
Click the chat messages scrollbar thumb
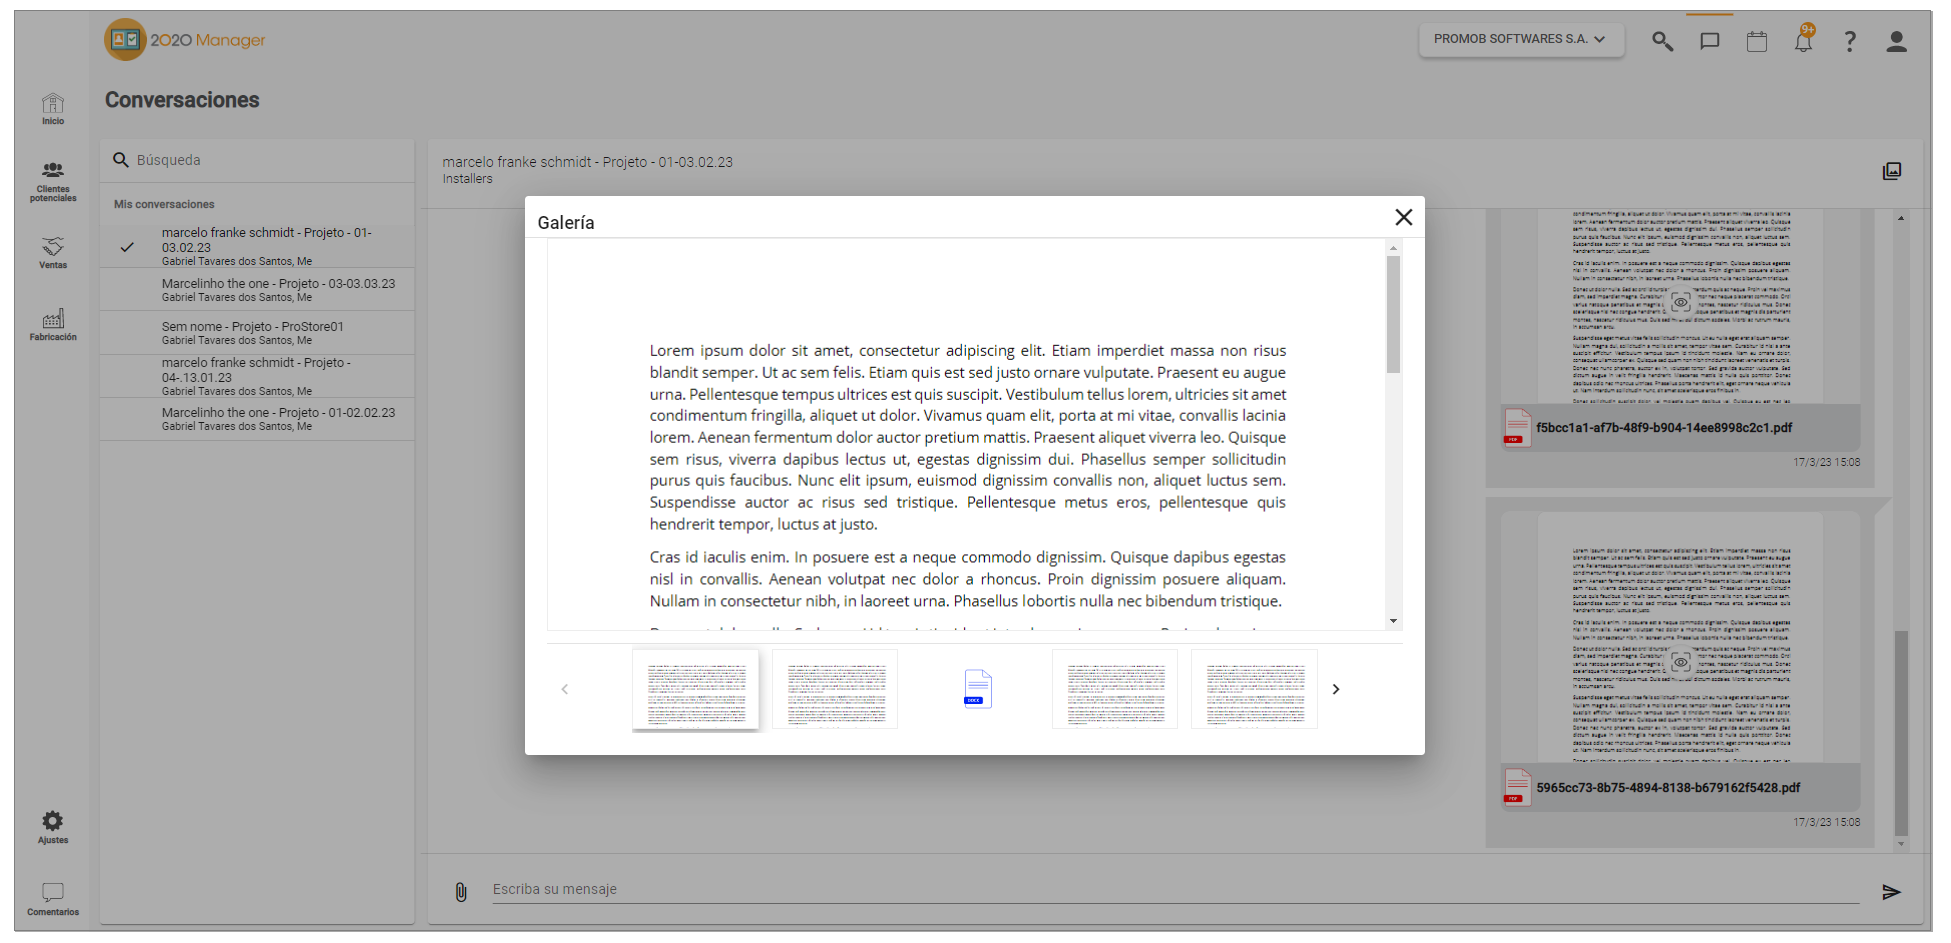click(x=1901, y=733)
